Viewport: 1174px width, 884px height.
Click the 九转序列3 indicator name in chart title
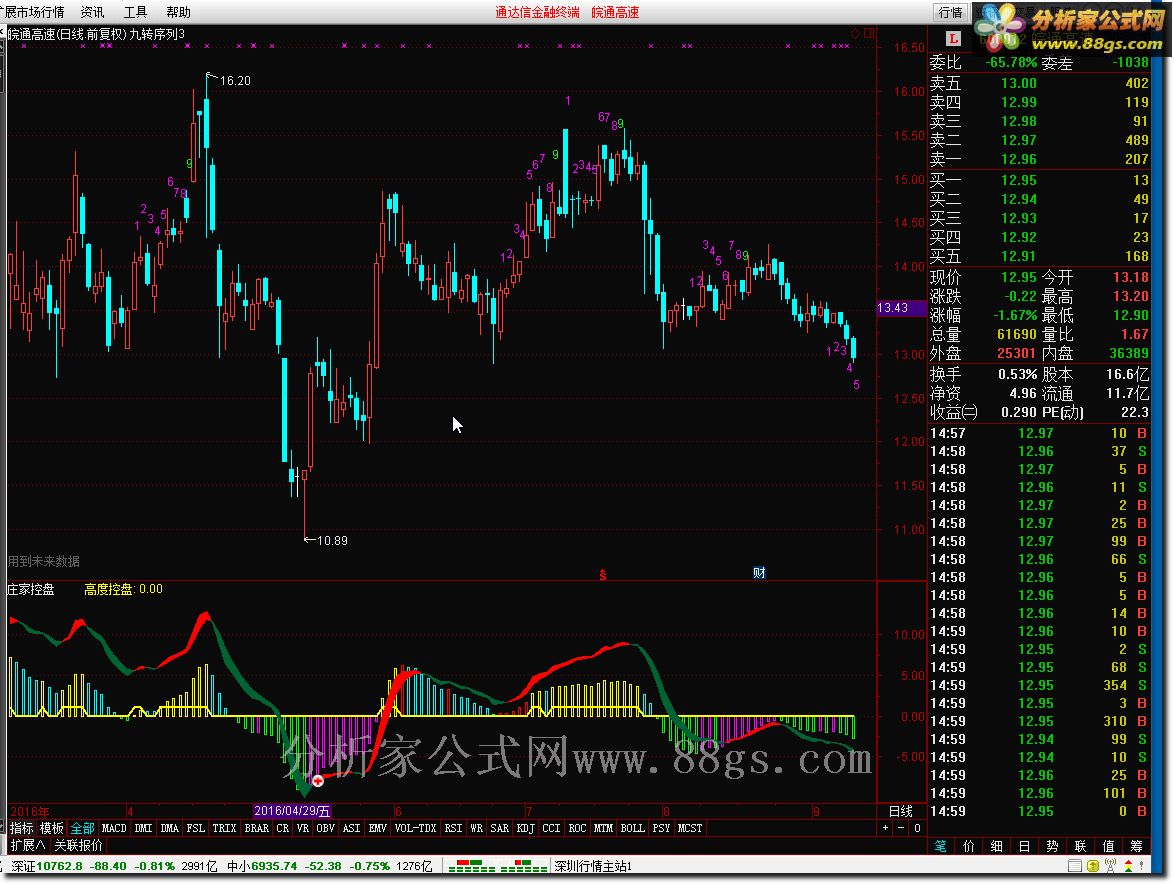coord(156,34)
